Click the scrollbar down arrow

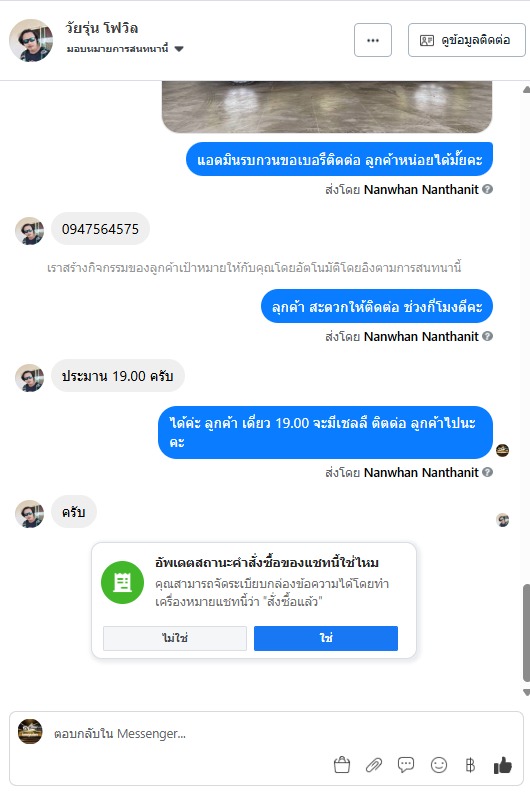(526, 692)
